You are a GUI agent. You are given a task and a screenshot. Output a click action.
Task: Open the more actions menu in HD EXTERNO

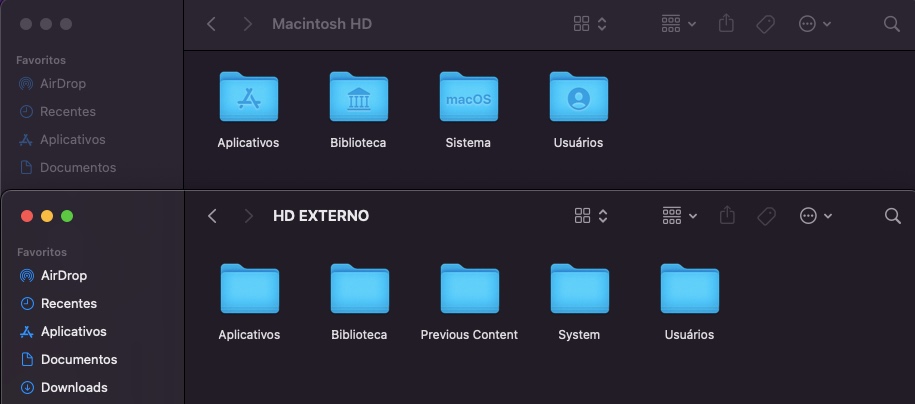pyautogui.click(x=815, y=216)
